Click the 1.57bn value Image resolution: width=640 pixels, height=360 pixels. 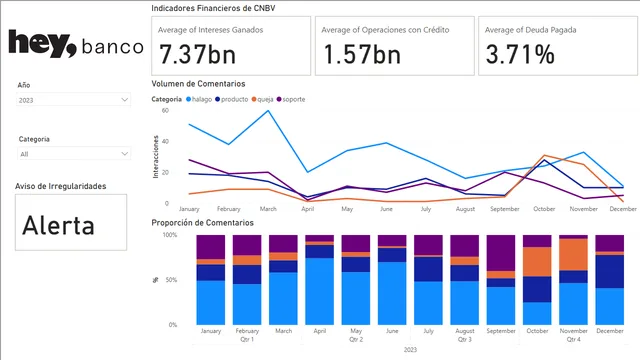coord(362,54)
